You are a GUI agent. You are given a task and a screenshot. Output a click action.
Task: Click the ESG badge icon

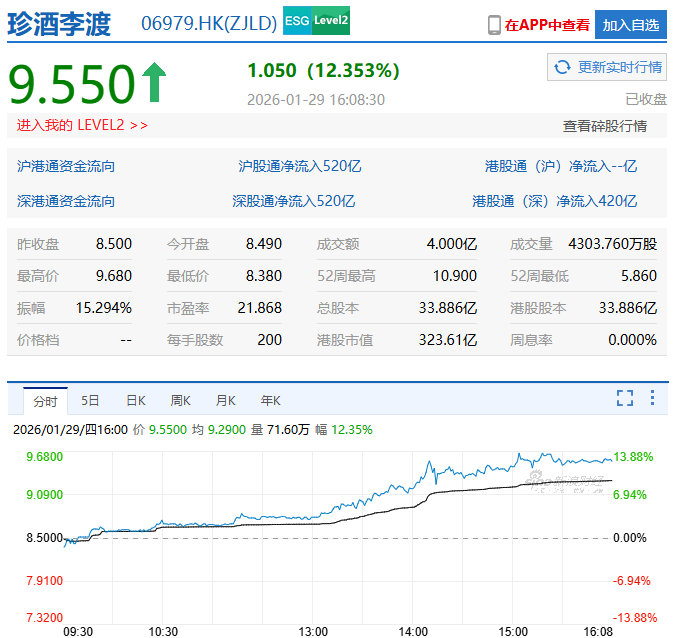click(297, 21)
